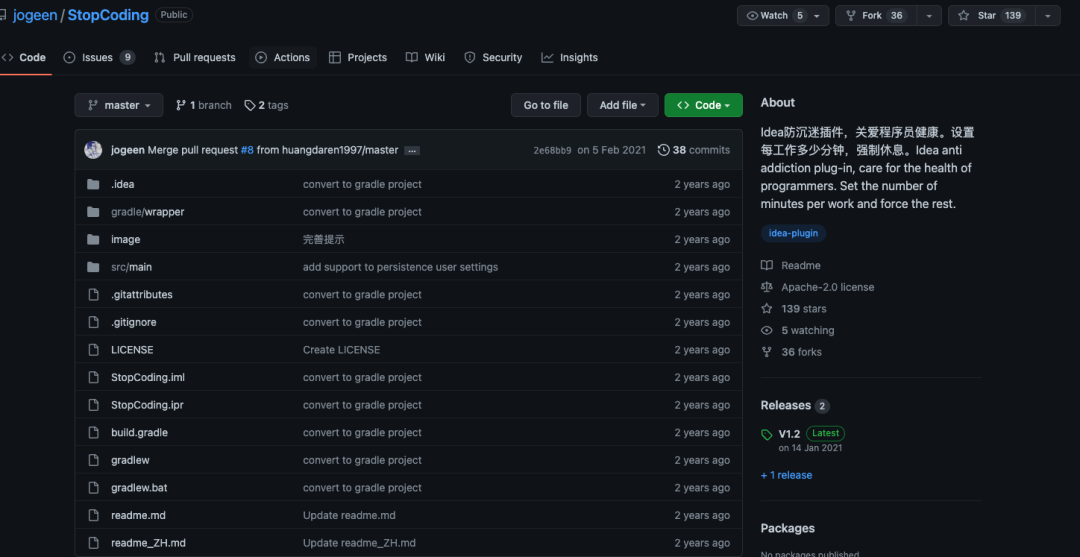
Task: Open the gradlew.bat file
Action: 139,487
